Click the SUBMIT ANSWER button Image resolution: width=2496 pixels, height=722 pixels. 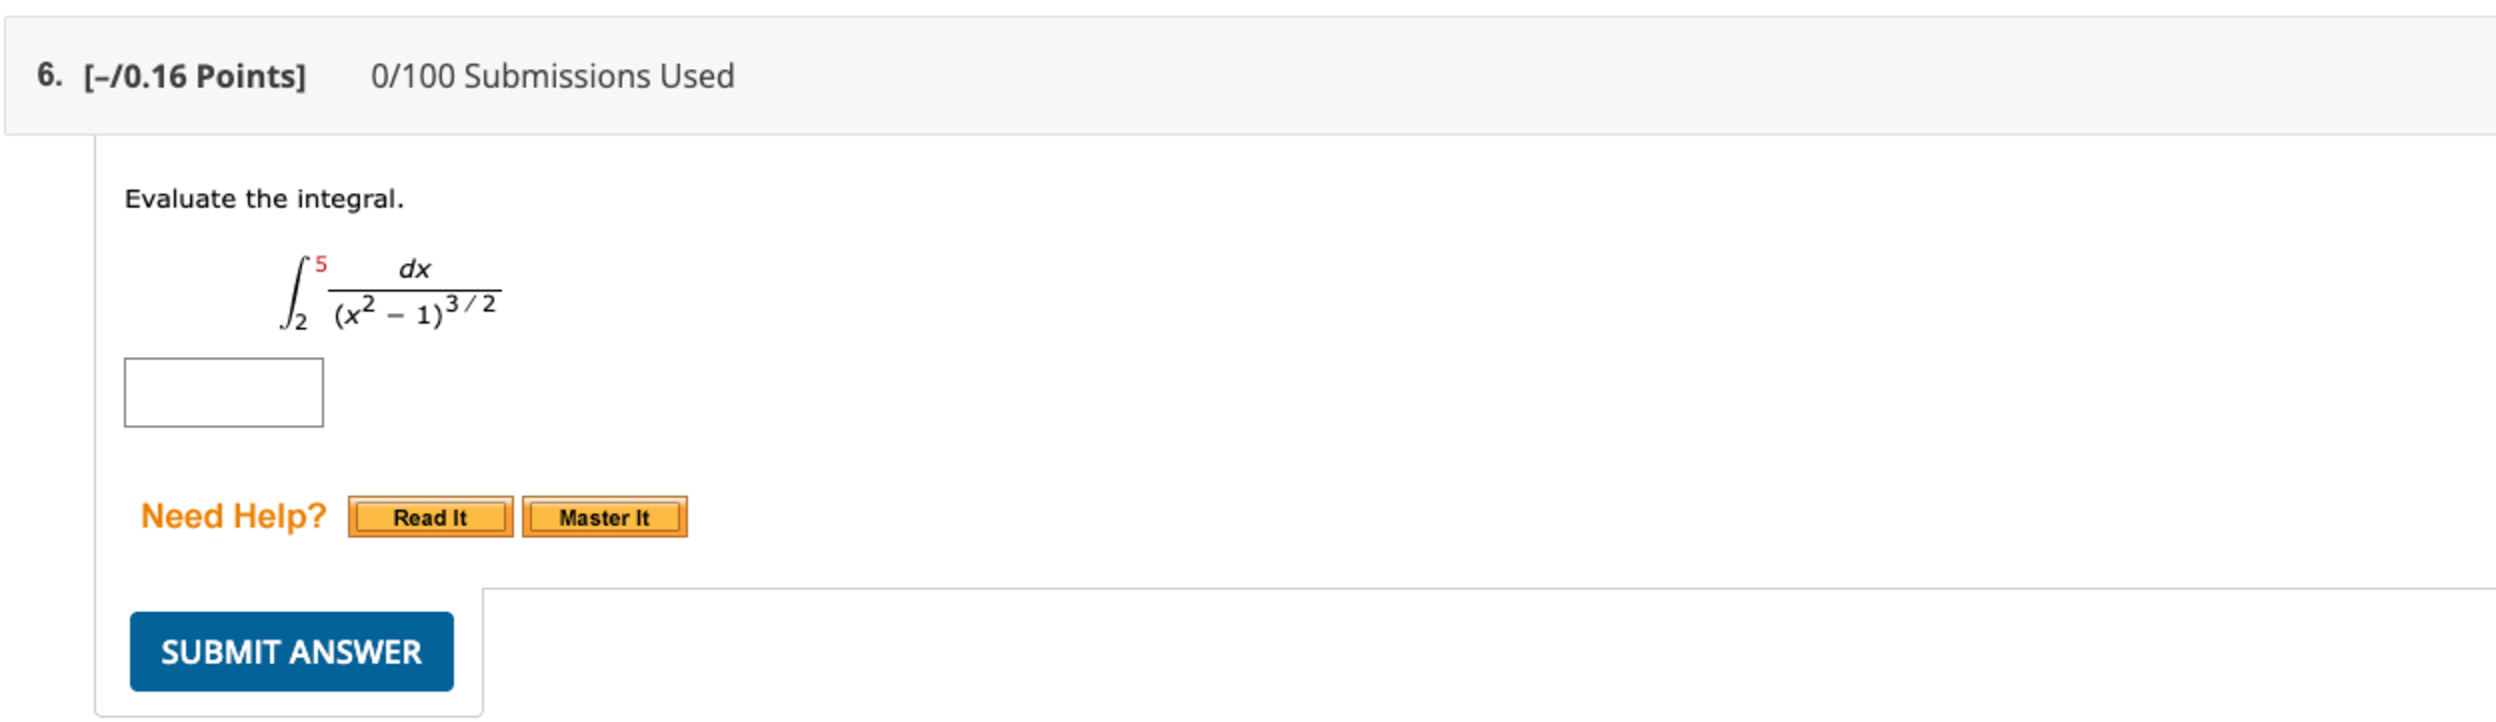pos(291,651)
